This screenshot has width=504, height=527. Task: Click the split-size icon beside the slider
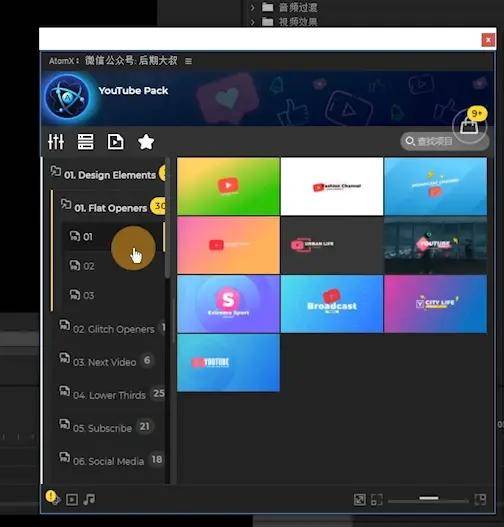377,500
